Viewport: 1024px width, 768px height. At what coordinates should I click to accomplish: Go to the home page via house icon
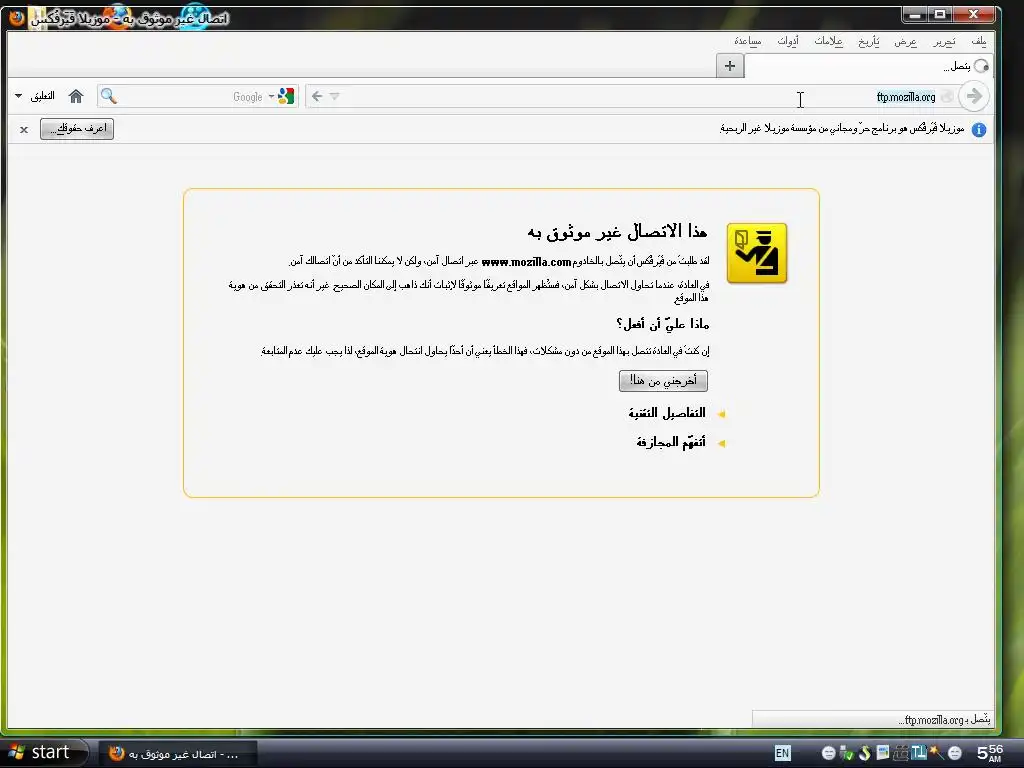(76, 97)
